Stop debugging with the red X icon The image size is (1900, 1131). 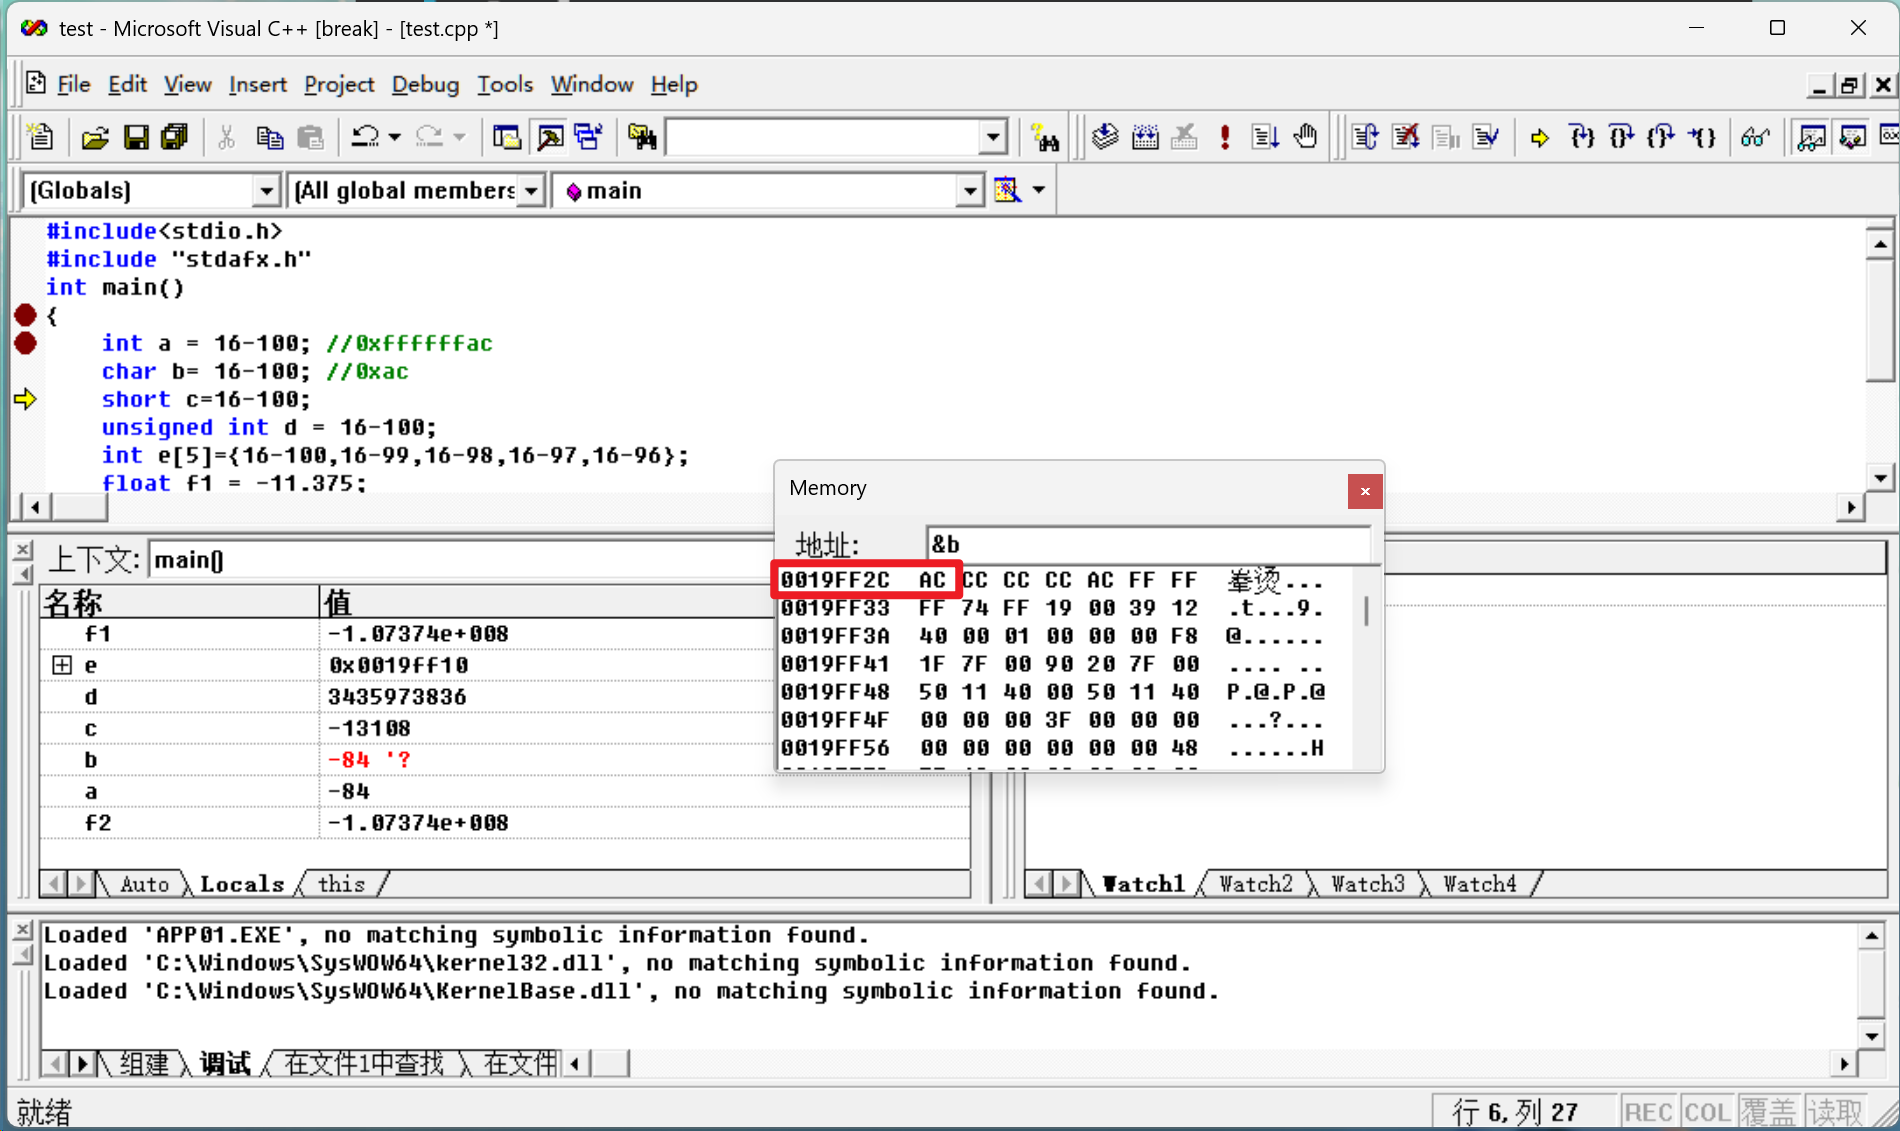click(x=1405, y=137)
